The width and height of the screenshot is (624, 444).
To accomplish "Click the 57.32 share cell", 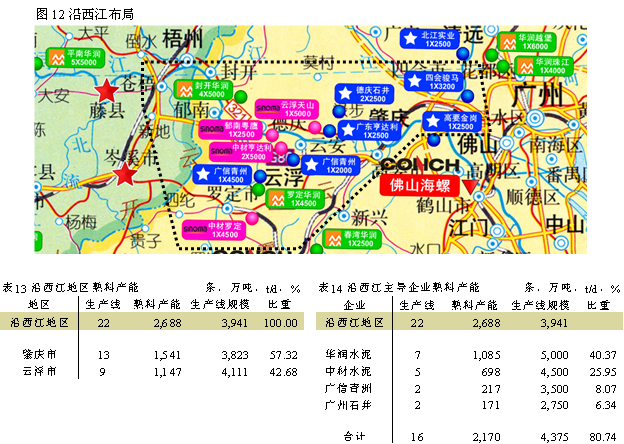I will [x=283, y=355].
